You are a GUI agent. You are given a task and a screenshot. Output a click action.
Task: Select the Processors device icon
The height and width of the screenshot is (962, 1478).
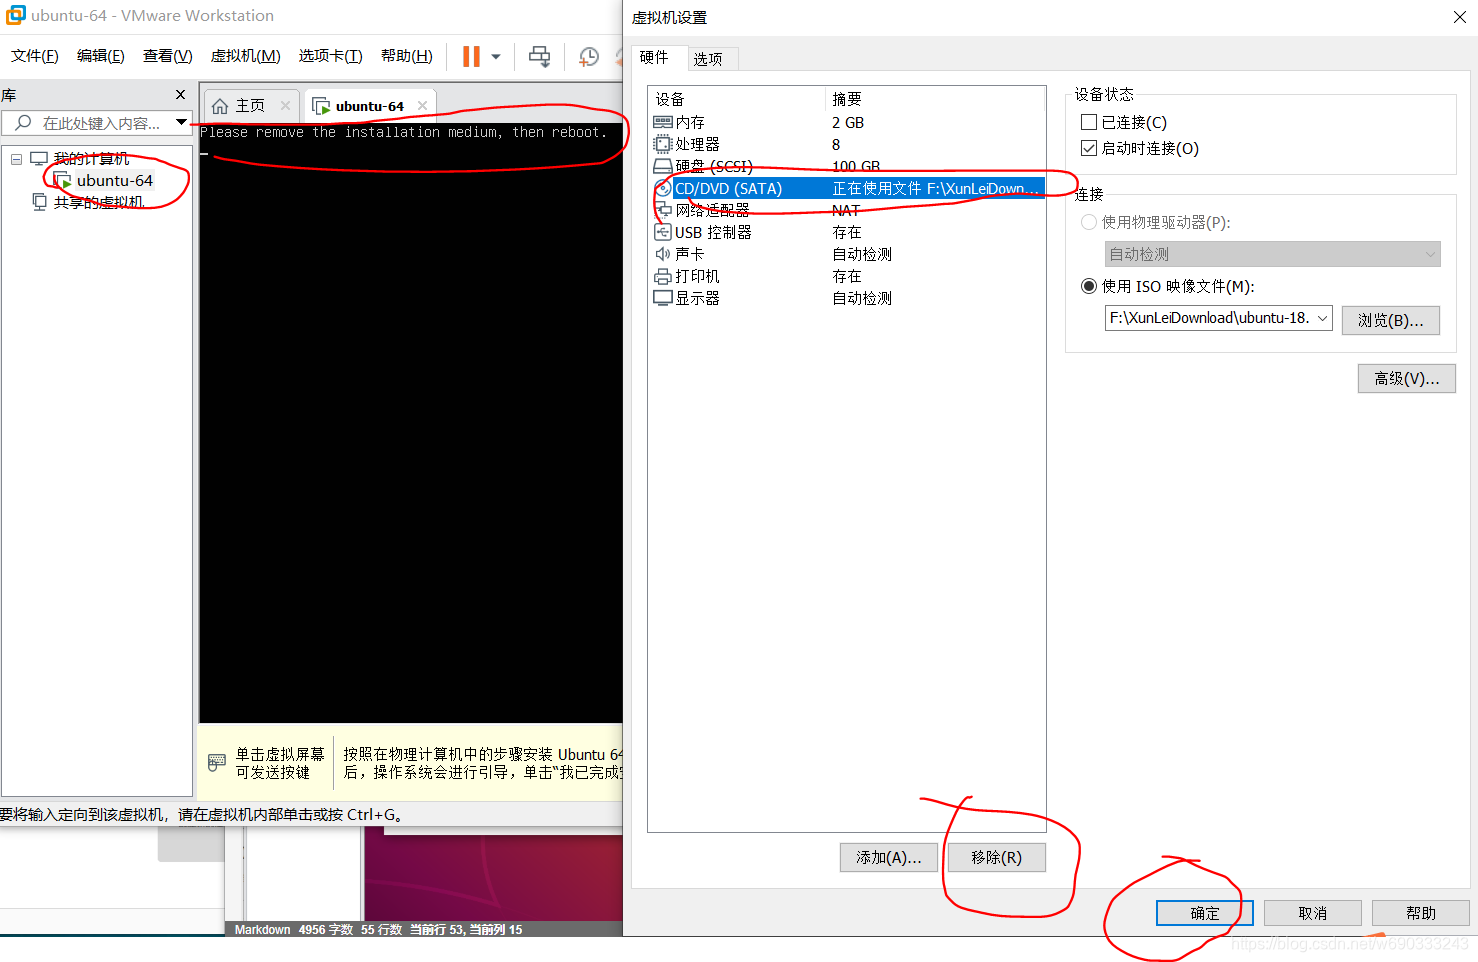[662, 144]
